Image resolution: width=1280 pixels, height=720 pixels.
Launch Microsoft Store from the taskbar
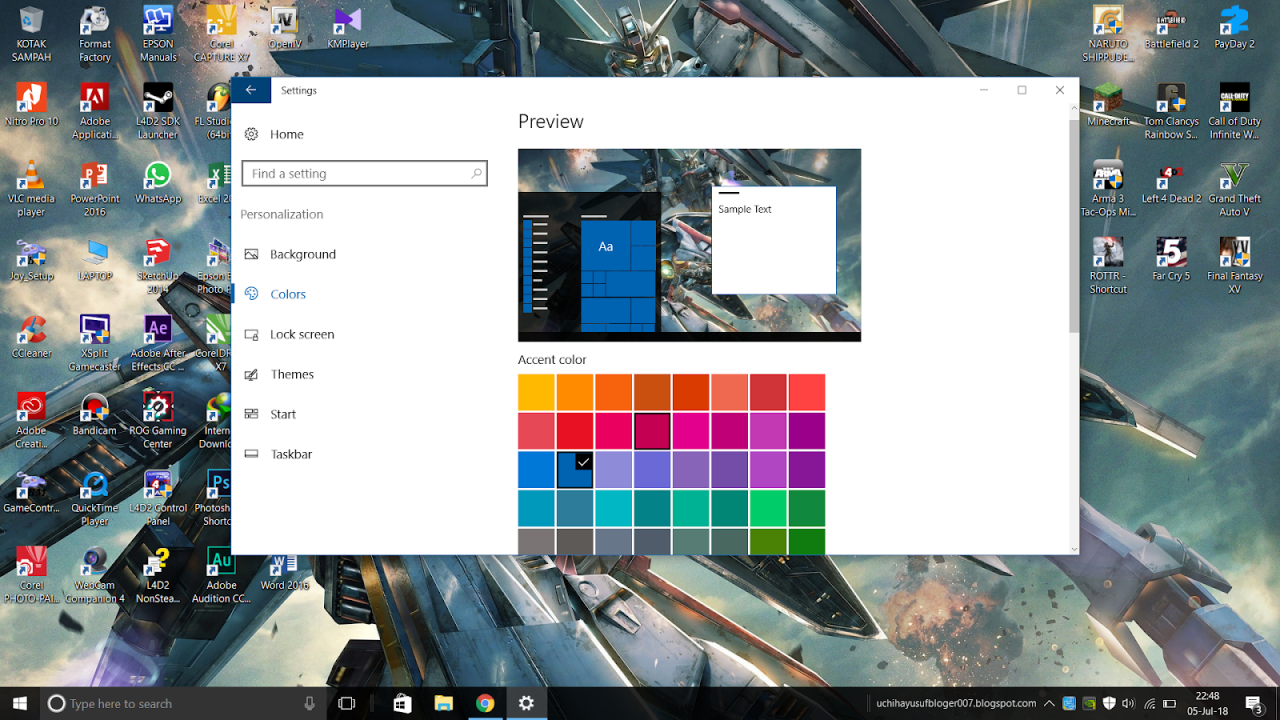point(402,703)
